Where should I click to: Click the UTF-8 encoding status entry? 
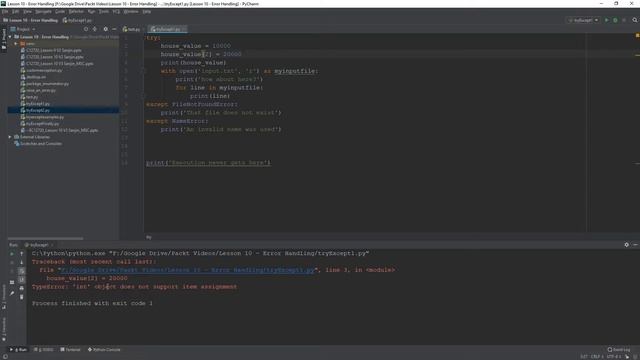click(x=613, y=357)
